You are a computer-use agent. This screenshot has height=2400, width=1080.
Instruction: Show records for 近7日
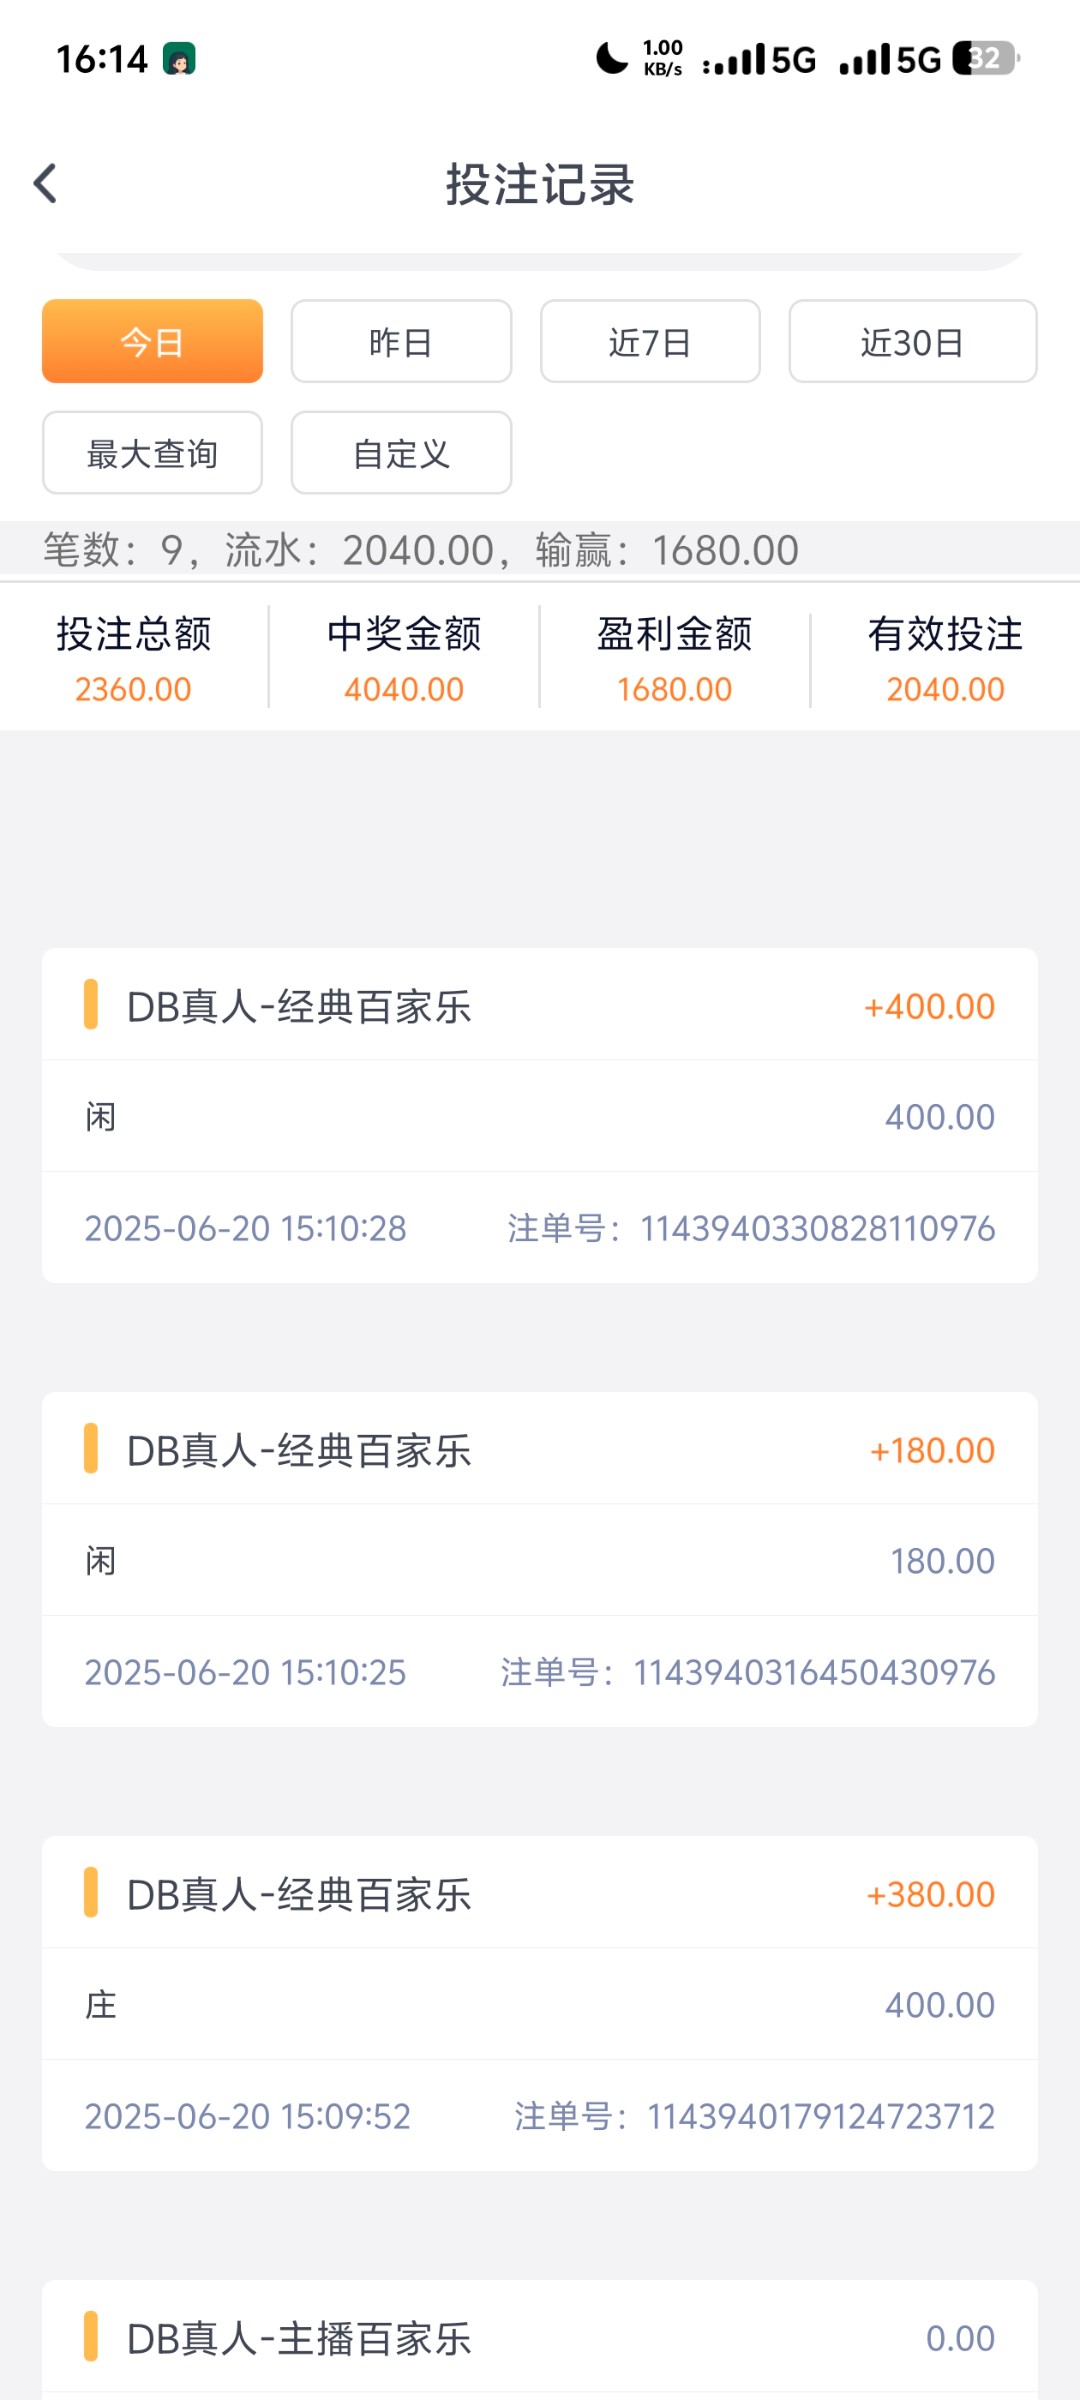650,342
